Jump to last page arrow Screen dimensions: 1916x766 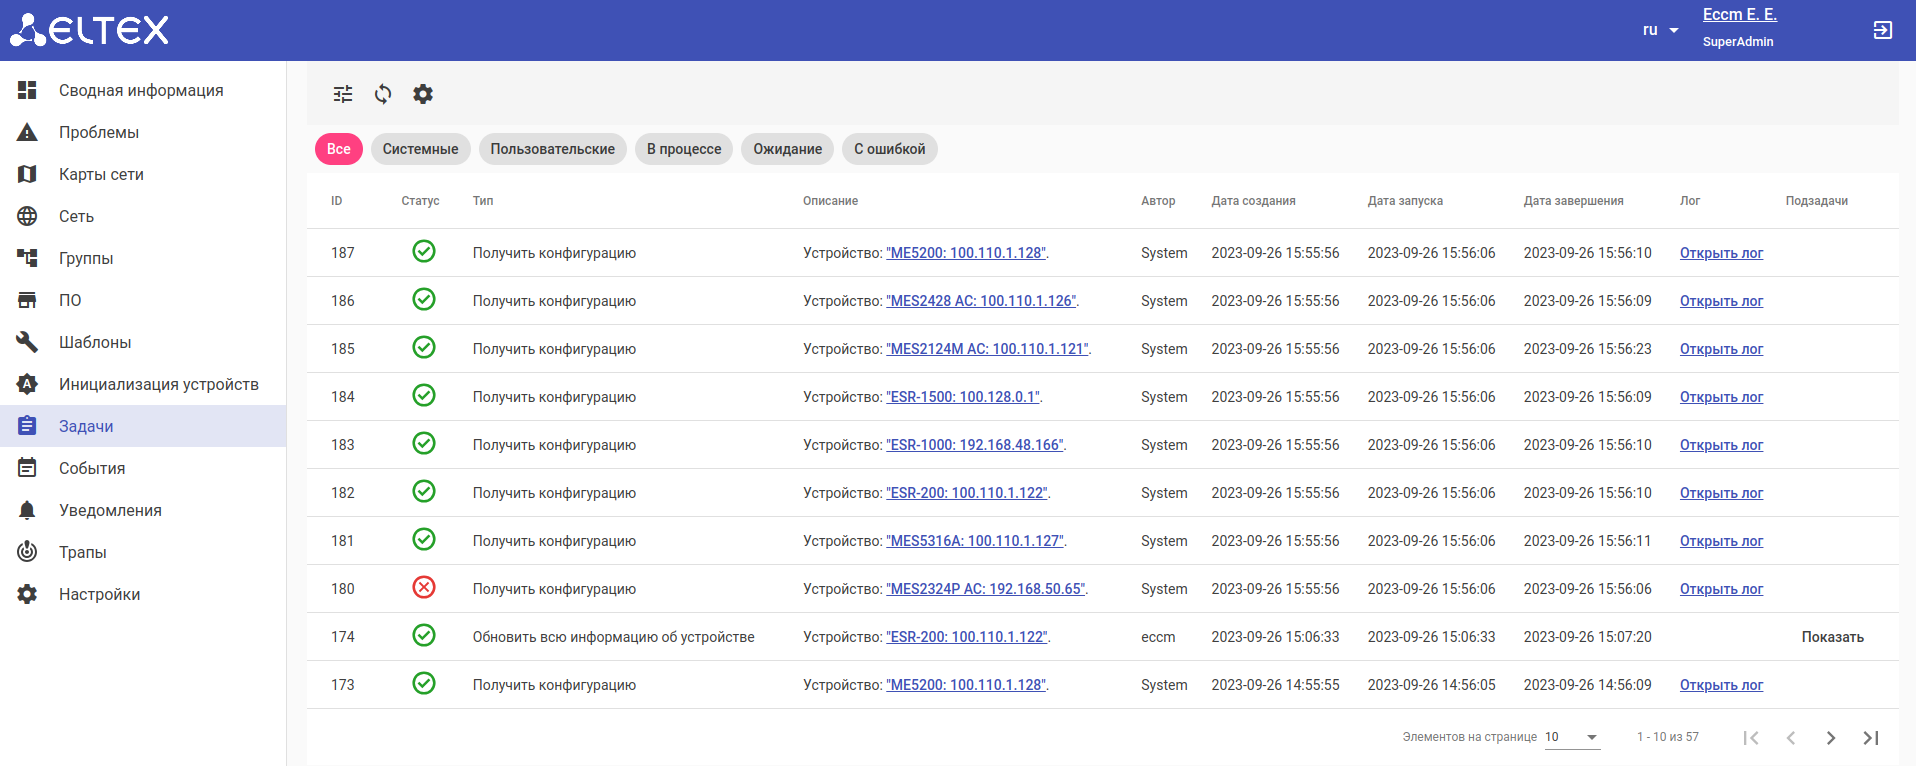tap(1870, 738)
